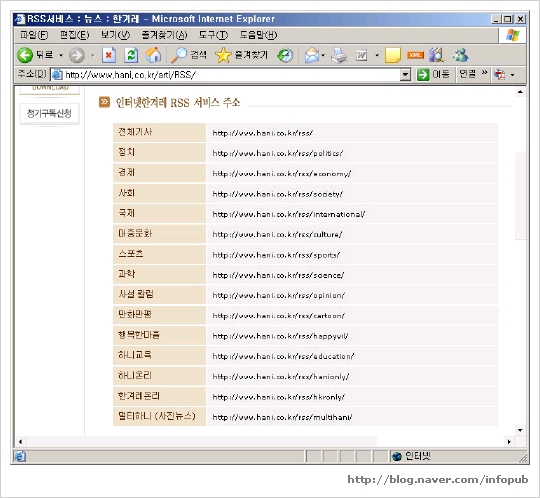The height and width of the screenshot is (498, 540).
Task: Click the 이동 Go button
Action: [x=433, y=74]
